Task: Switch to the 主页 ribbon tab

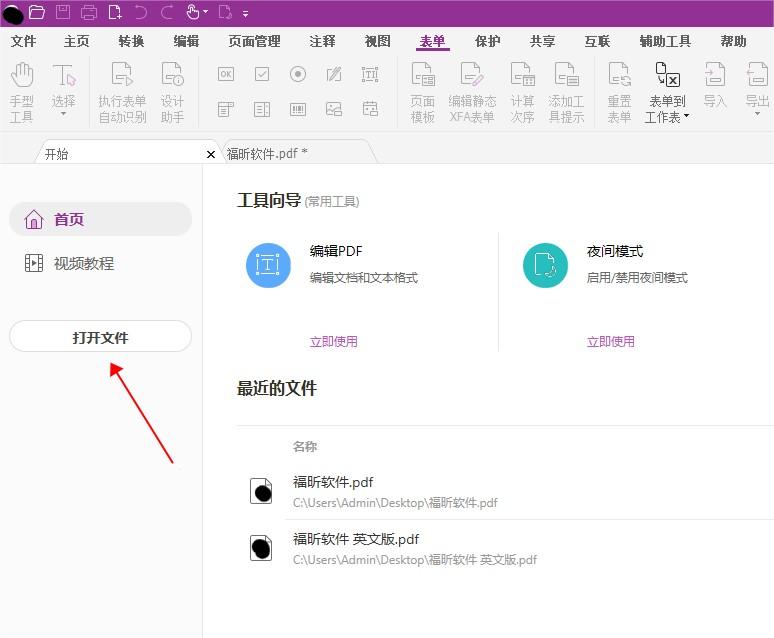Action: pyautogui.click(x=77, y=41)
